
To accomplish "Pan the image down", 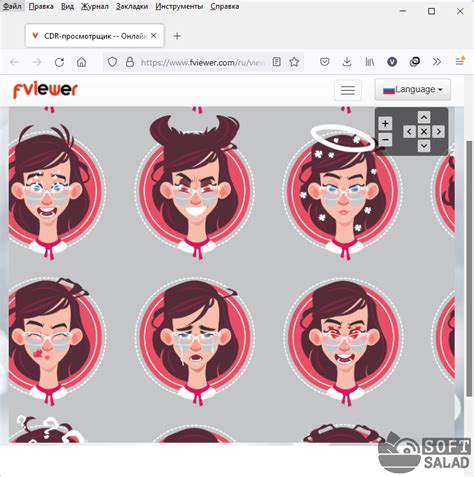I will pyautogui.click(x=424, y=146).
